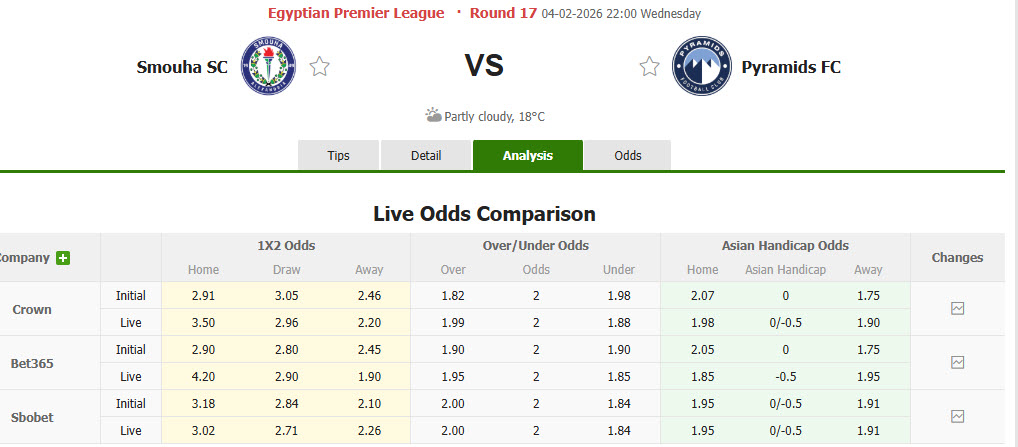The height and width of the screenshot is (447, 1018).
Task: Open Bet365 odds changes chart icon
Action: tap(957, 362)
